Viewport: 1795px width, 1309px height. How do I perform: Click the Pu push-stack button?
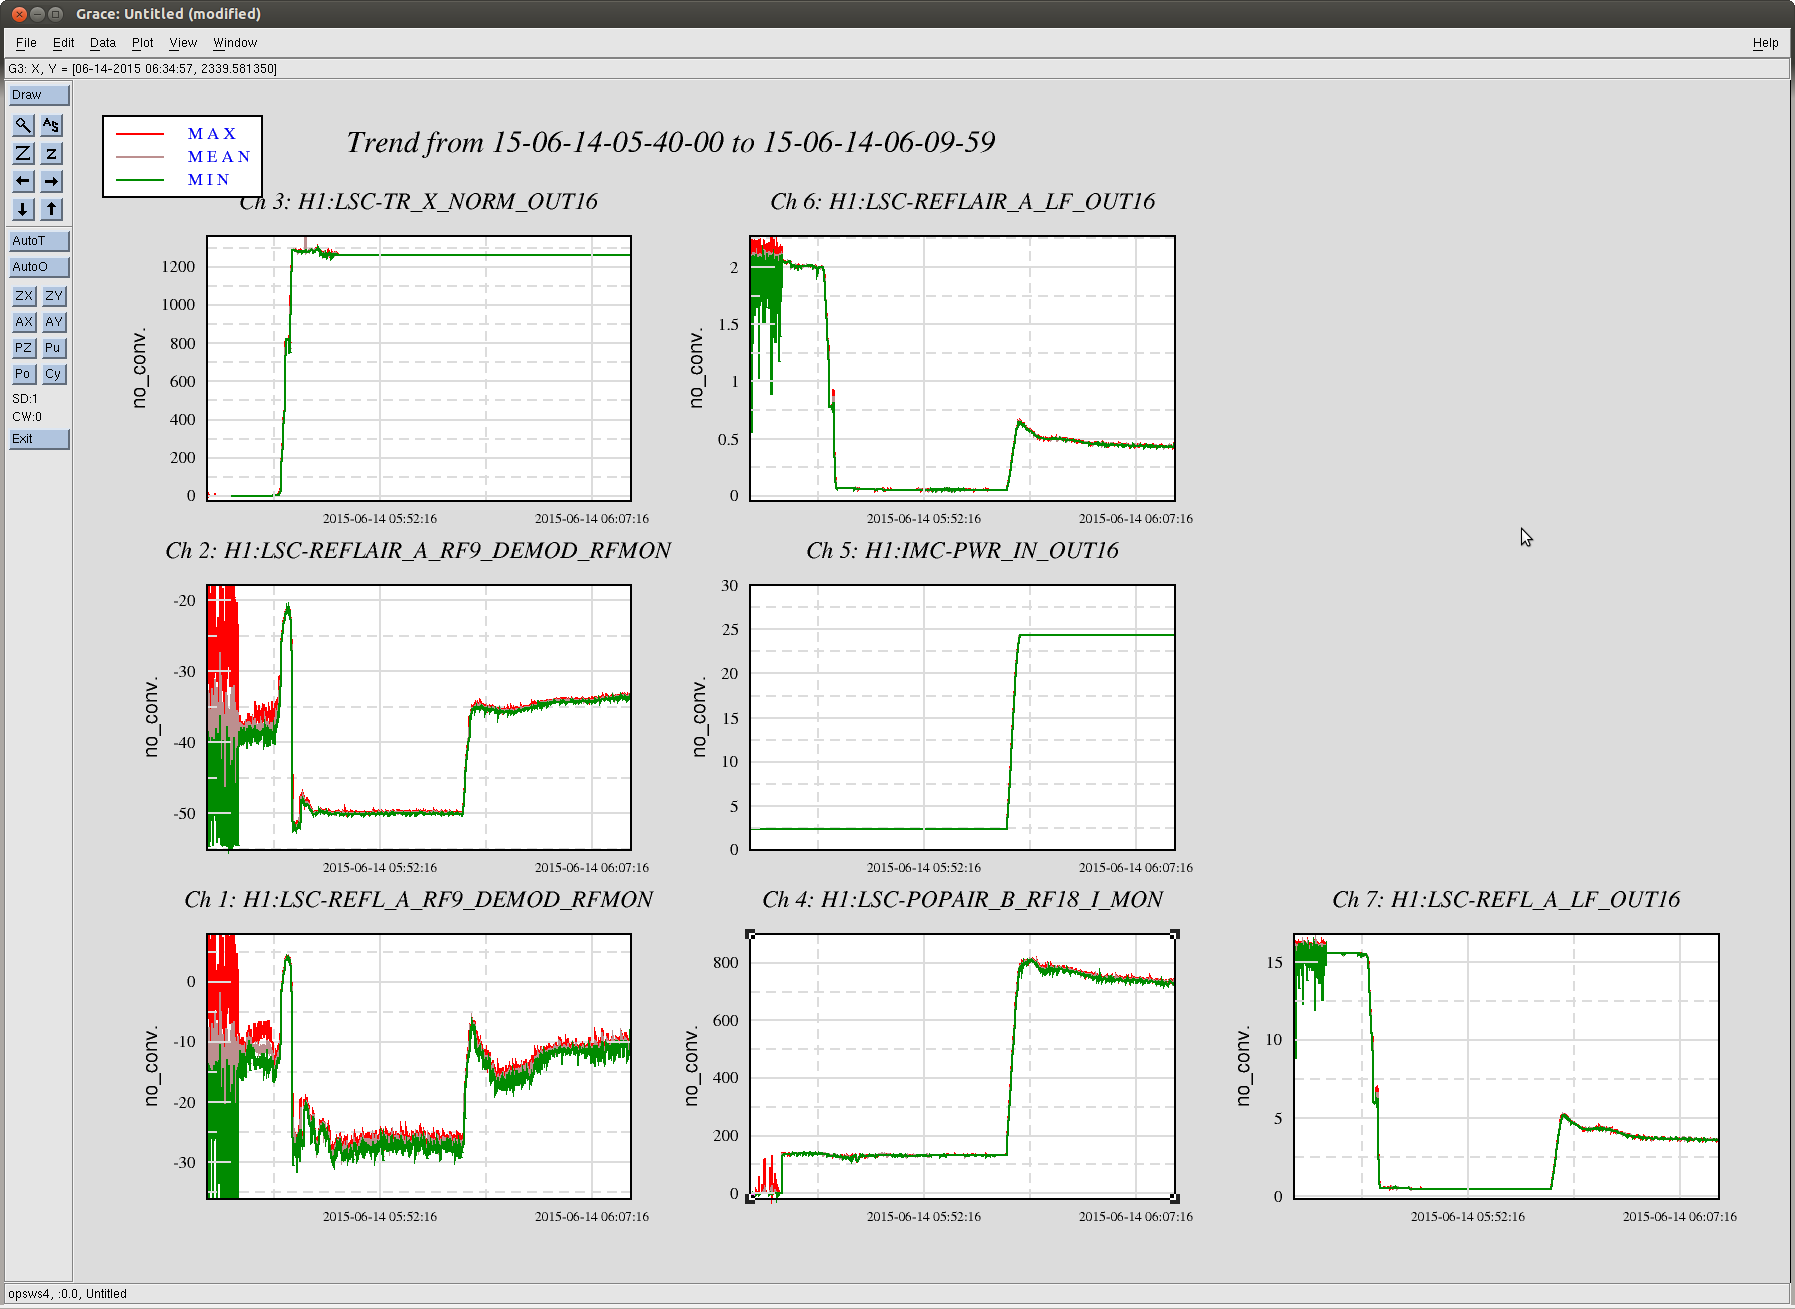coord(53,348)
